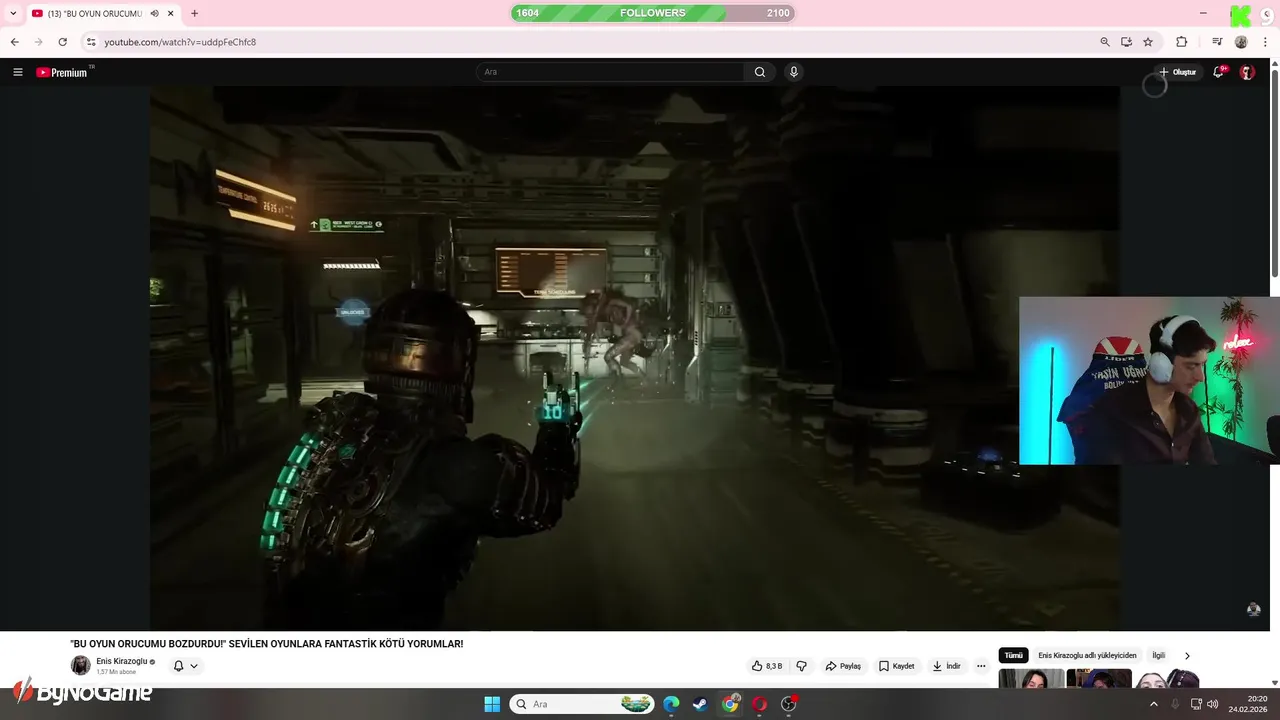Viewport: 1280px width, 720px height.
Task: Open a new browser tab
Action: [x=194, y=13]
